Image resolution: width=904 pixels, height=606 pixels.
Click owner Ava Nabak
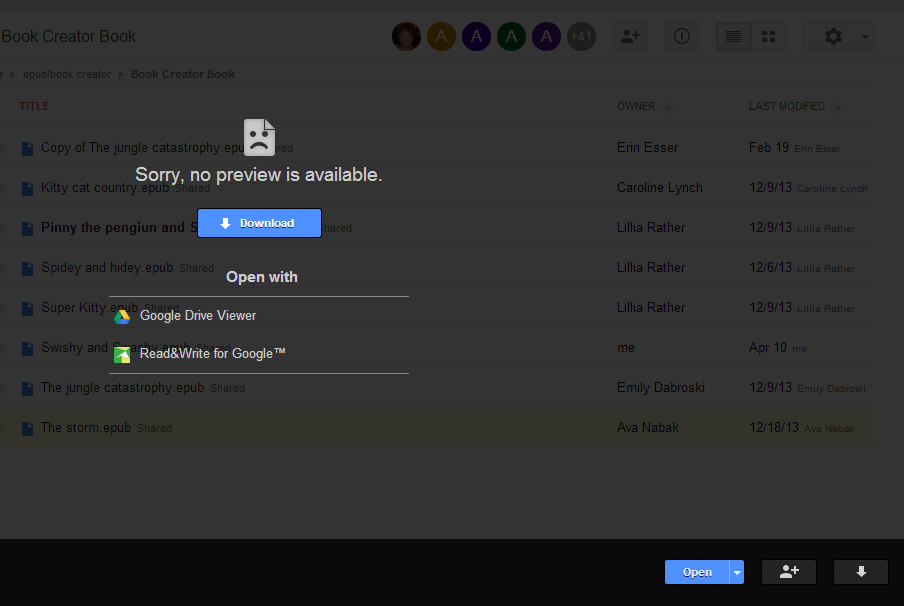(x=647, y=428)
